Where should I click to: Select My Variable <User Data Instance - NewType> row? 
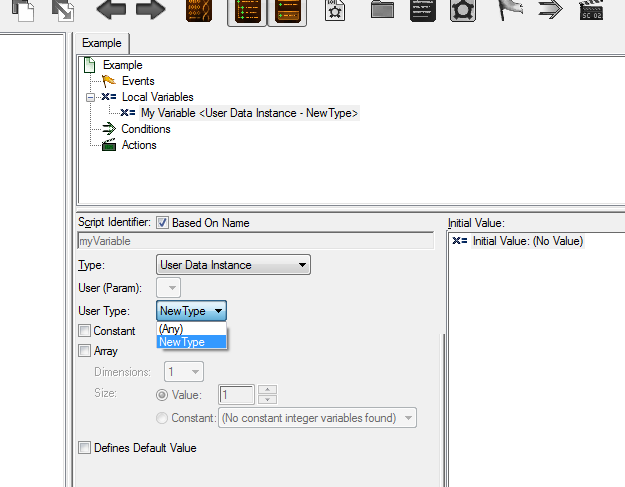click(250, 113)
